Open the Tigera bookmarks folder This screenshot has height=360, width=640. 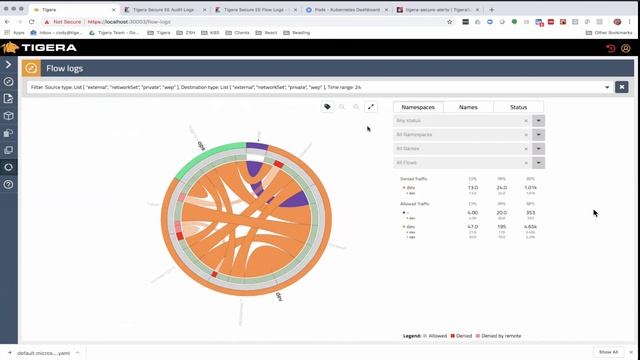(x=159, y=33)
